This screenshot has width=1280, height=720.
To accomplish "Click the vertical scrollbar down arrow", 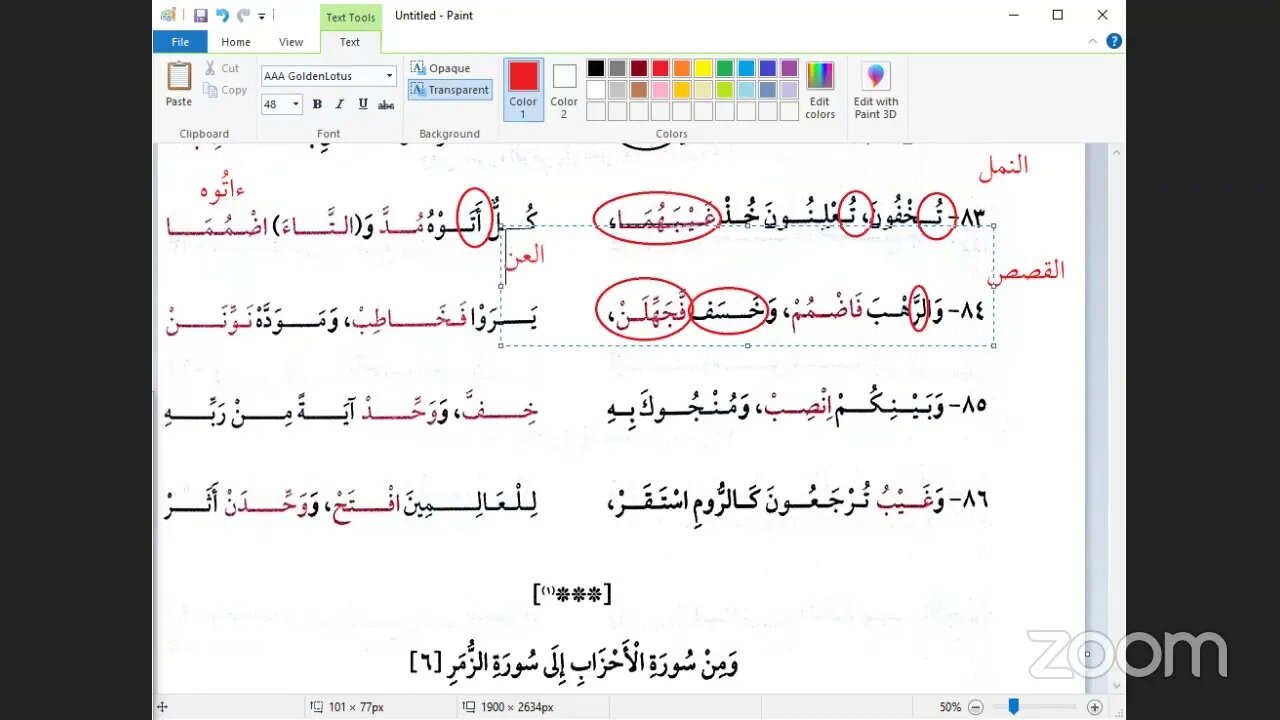I will [1117, 686].
